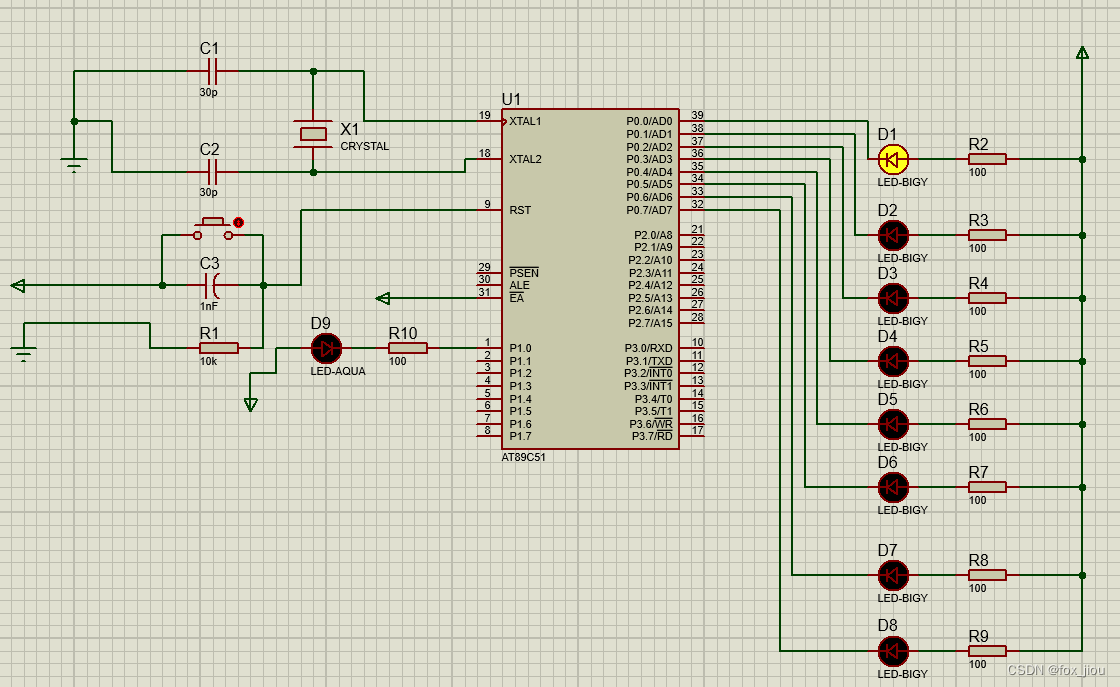Click the ground symbol left of R1
The width and height of the screenshot is (1120, 687).
point(24,354)
